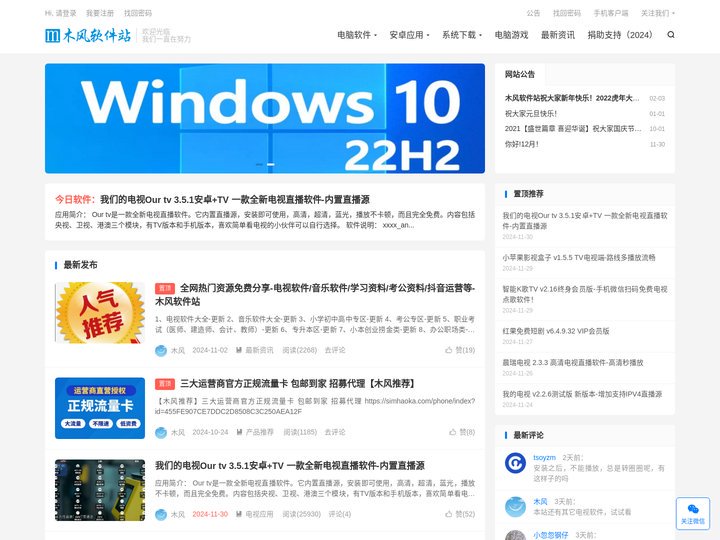
Task: Open pinned item 小苹果影视盒子 v1.5.5
Action: tap(579, 258)
